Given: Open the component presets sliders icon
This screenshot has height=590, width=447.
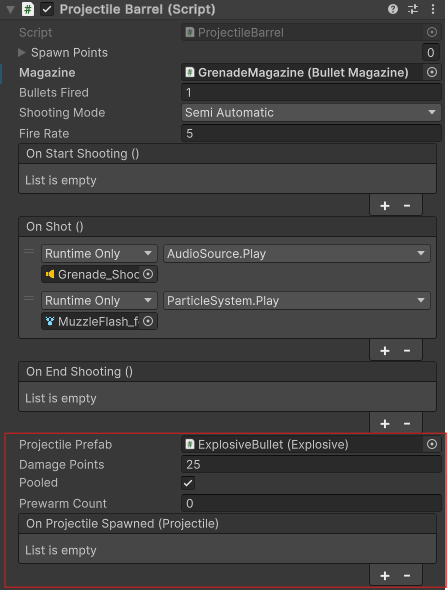Looking at the screenshot, I should pos(413,9).
